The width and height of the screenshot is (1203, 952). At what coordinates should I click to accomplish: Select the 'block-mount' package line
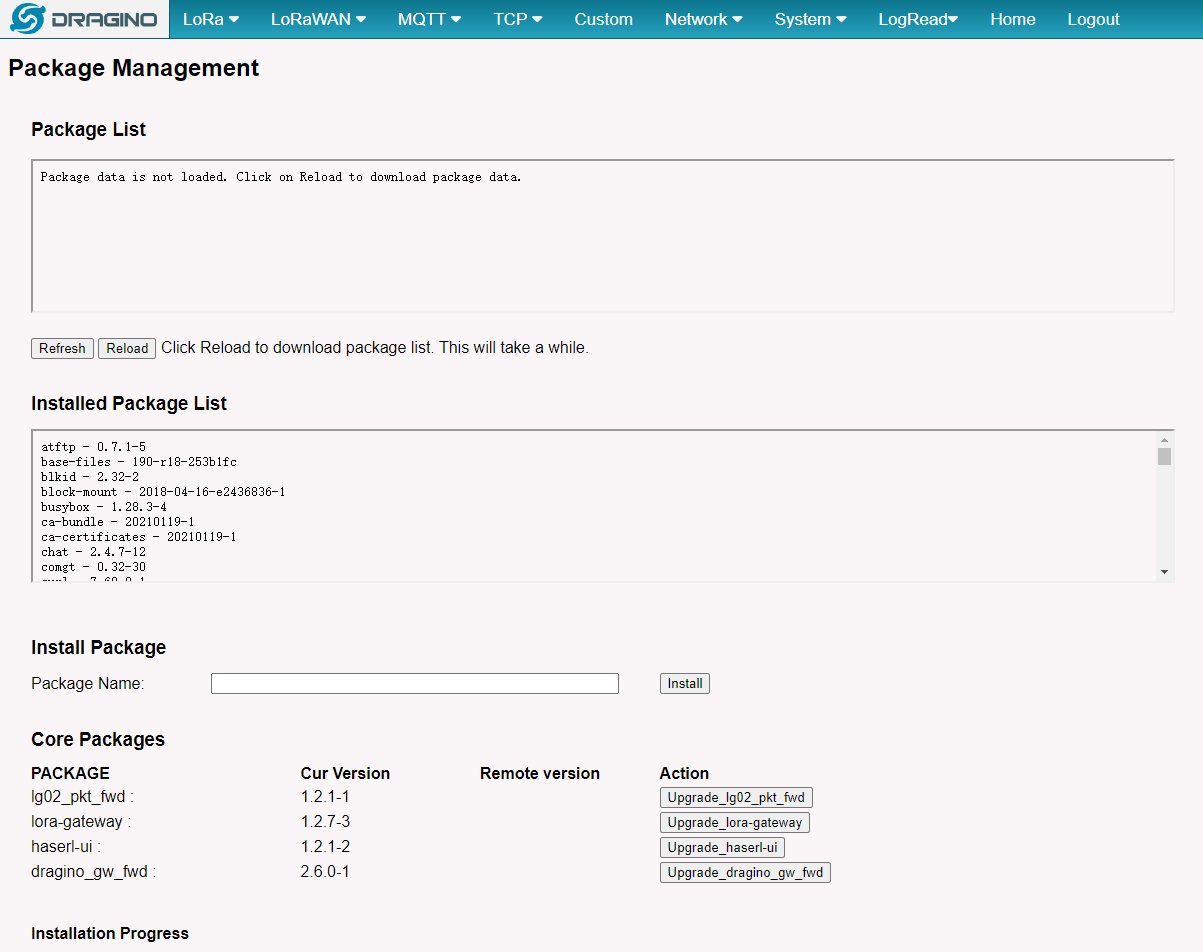163,492
